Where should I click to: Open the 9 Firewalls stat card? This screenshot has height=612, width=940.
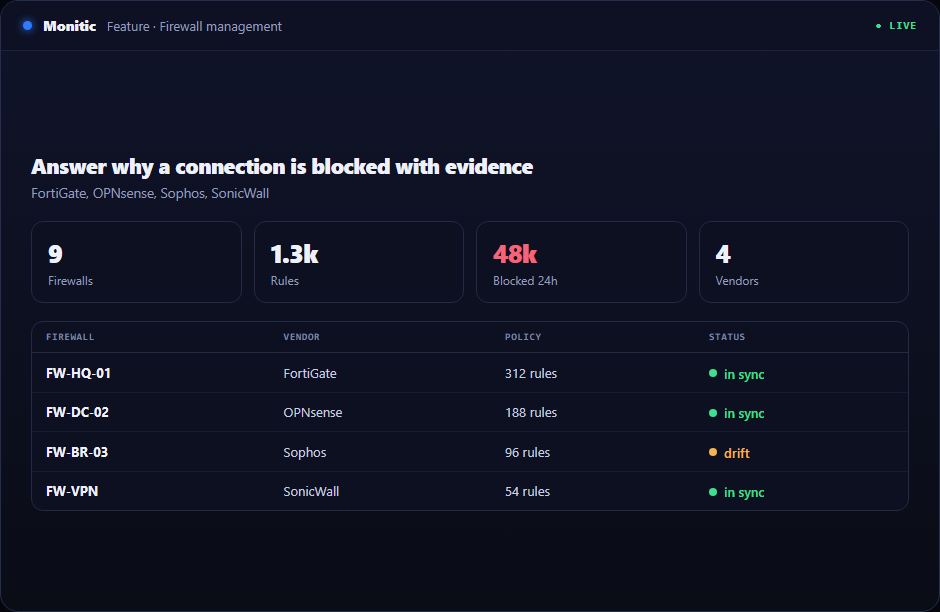(x=136, y=262)
